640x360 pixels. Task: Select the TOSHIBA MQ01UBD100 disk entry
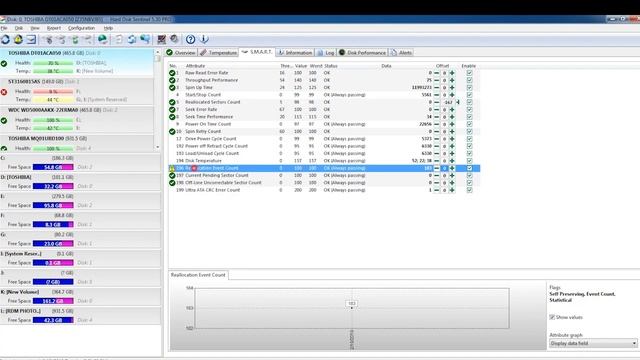(77, 143)
